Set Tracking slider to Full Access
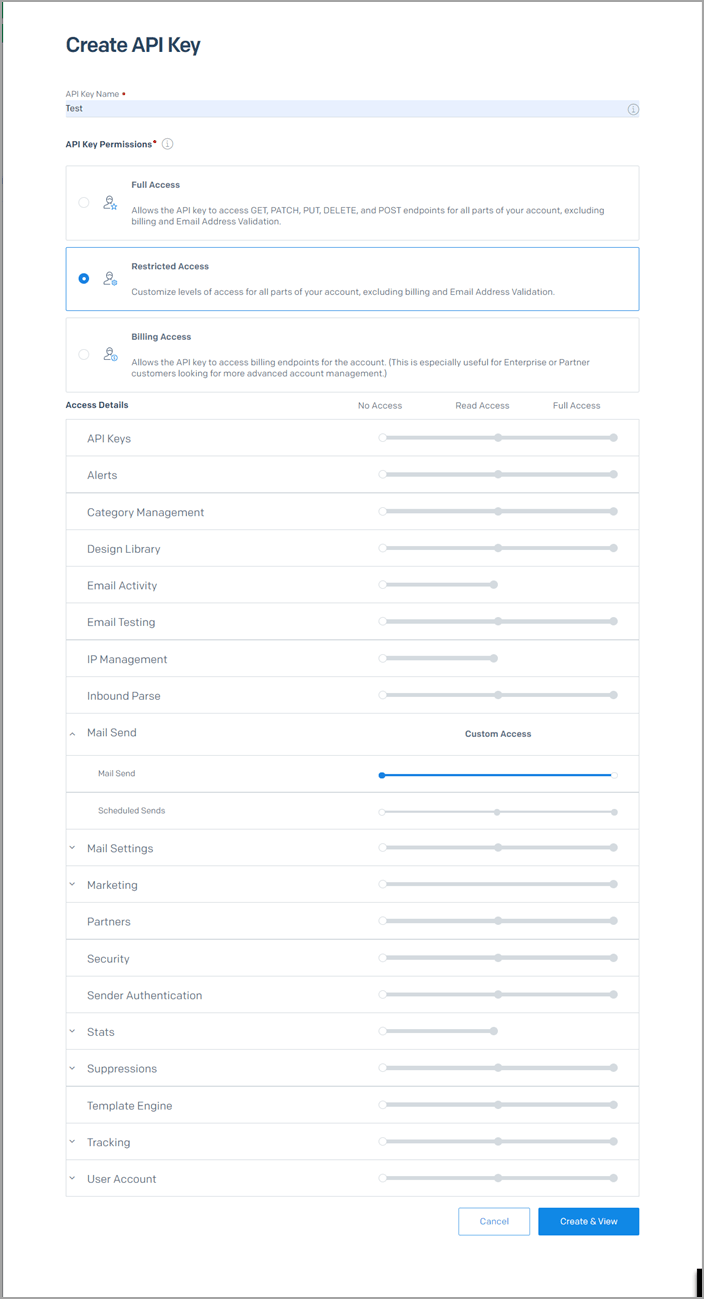 (614, 1141)
